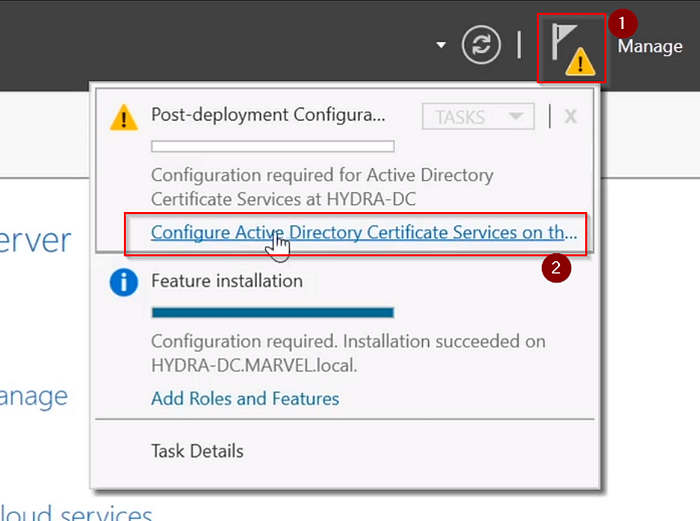Open the Manage menu
700x521 pixels.
point(650,46)
